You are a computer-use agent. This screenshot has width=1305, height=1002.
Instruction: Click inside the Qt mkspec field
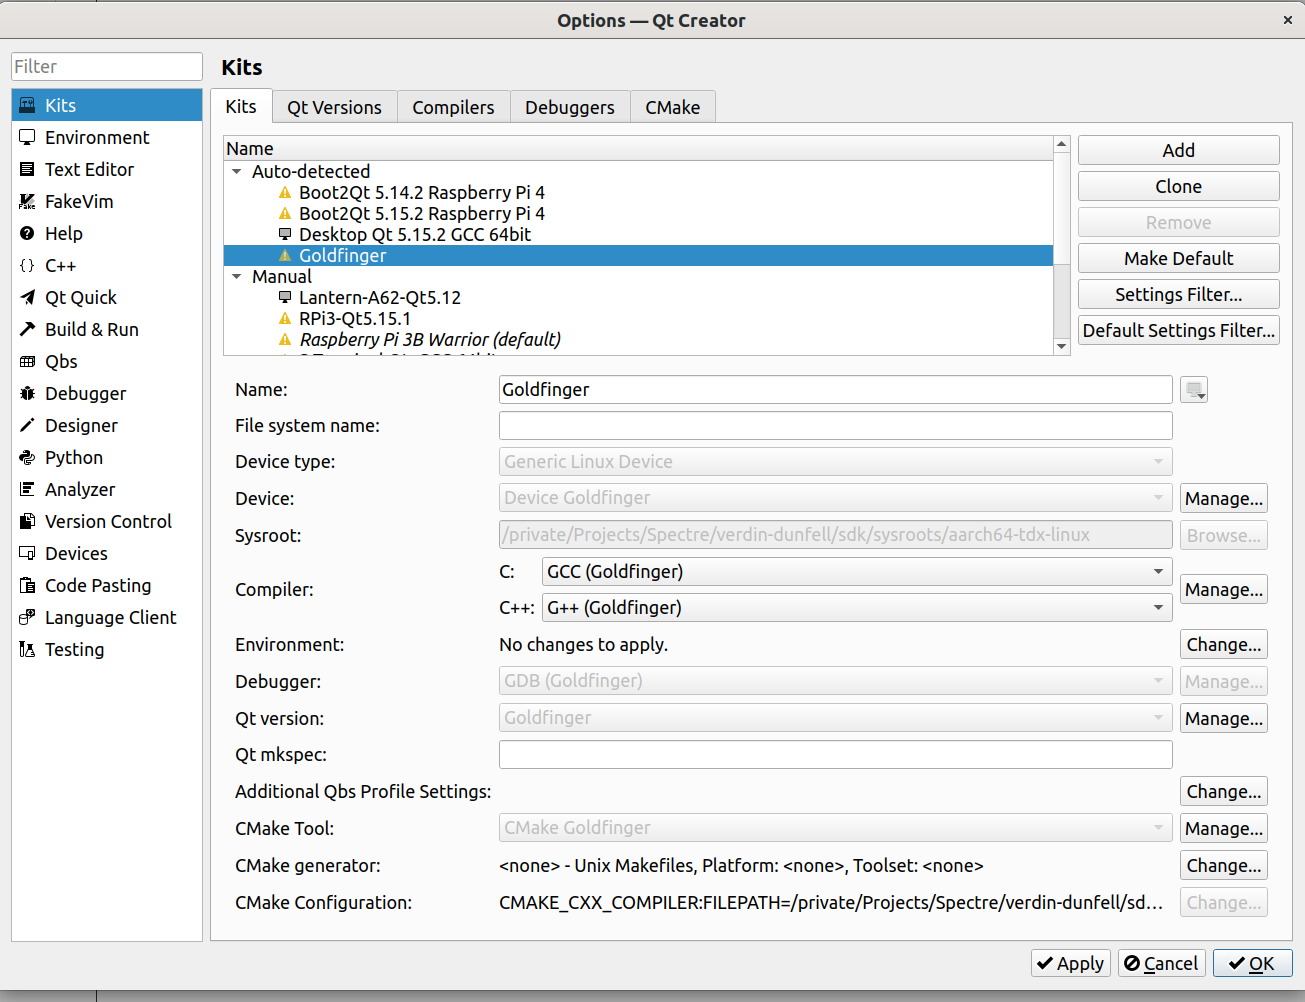835,754
